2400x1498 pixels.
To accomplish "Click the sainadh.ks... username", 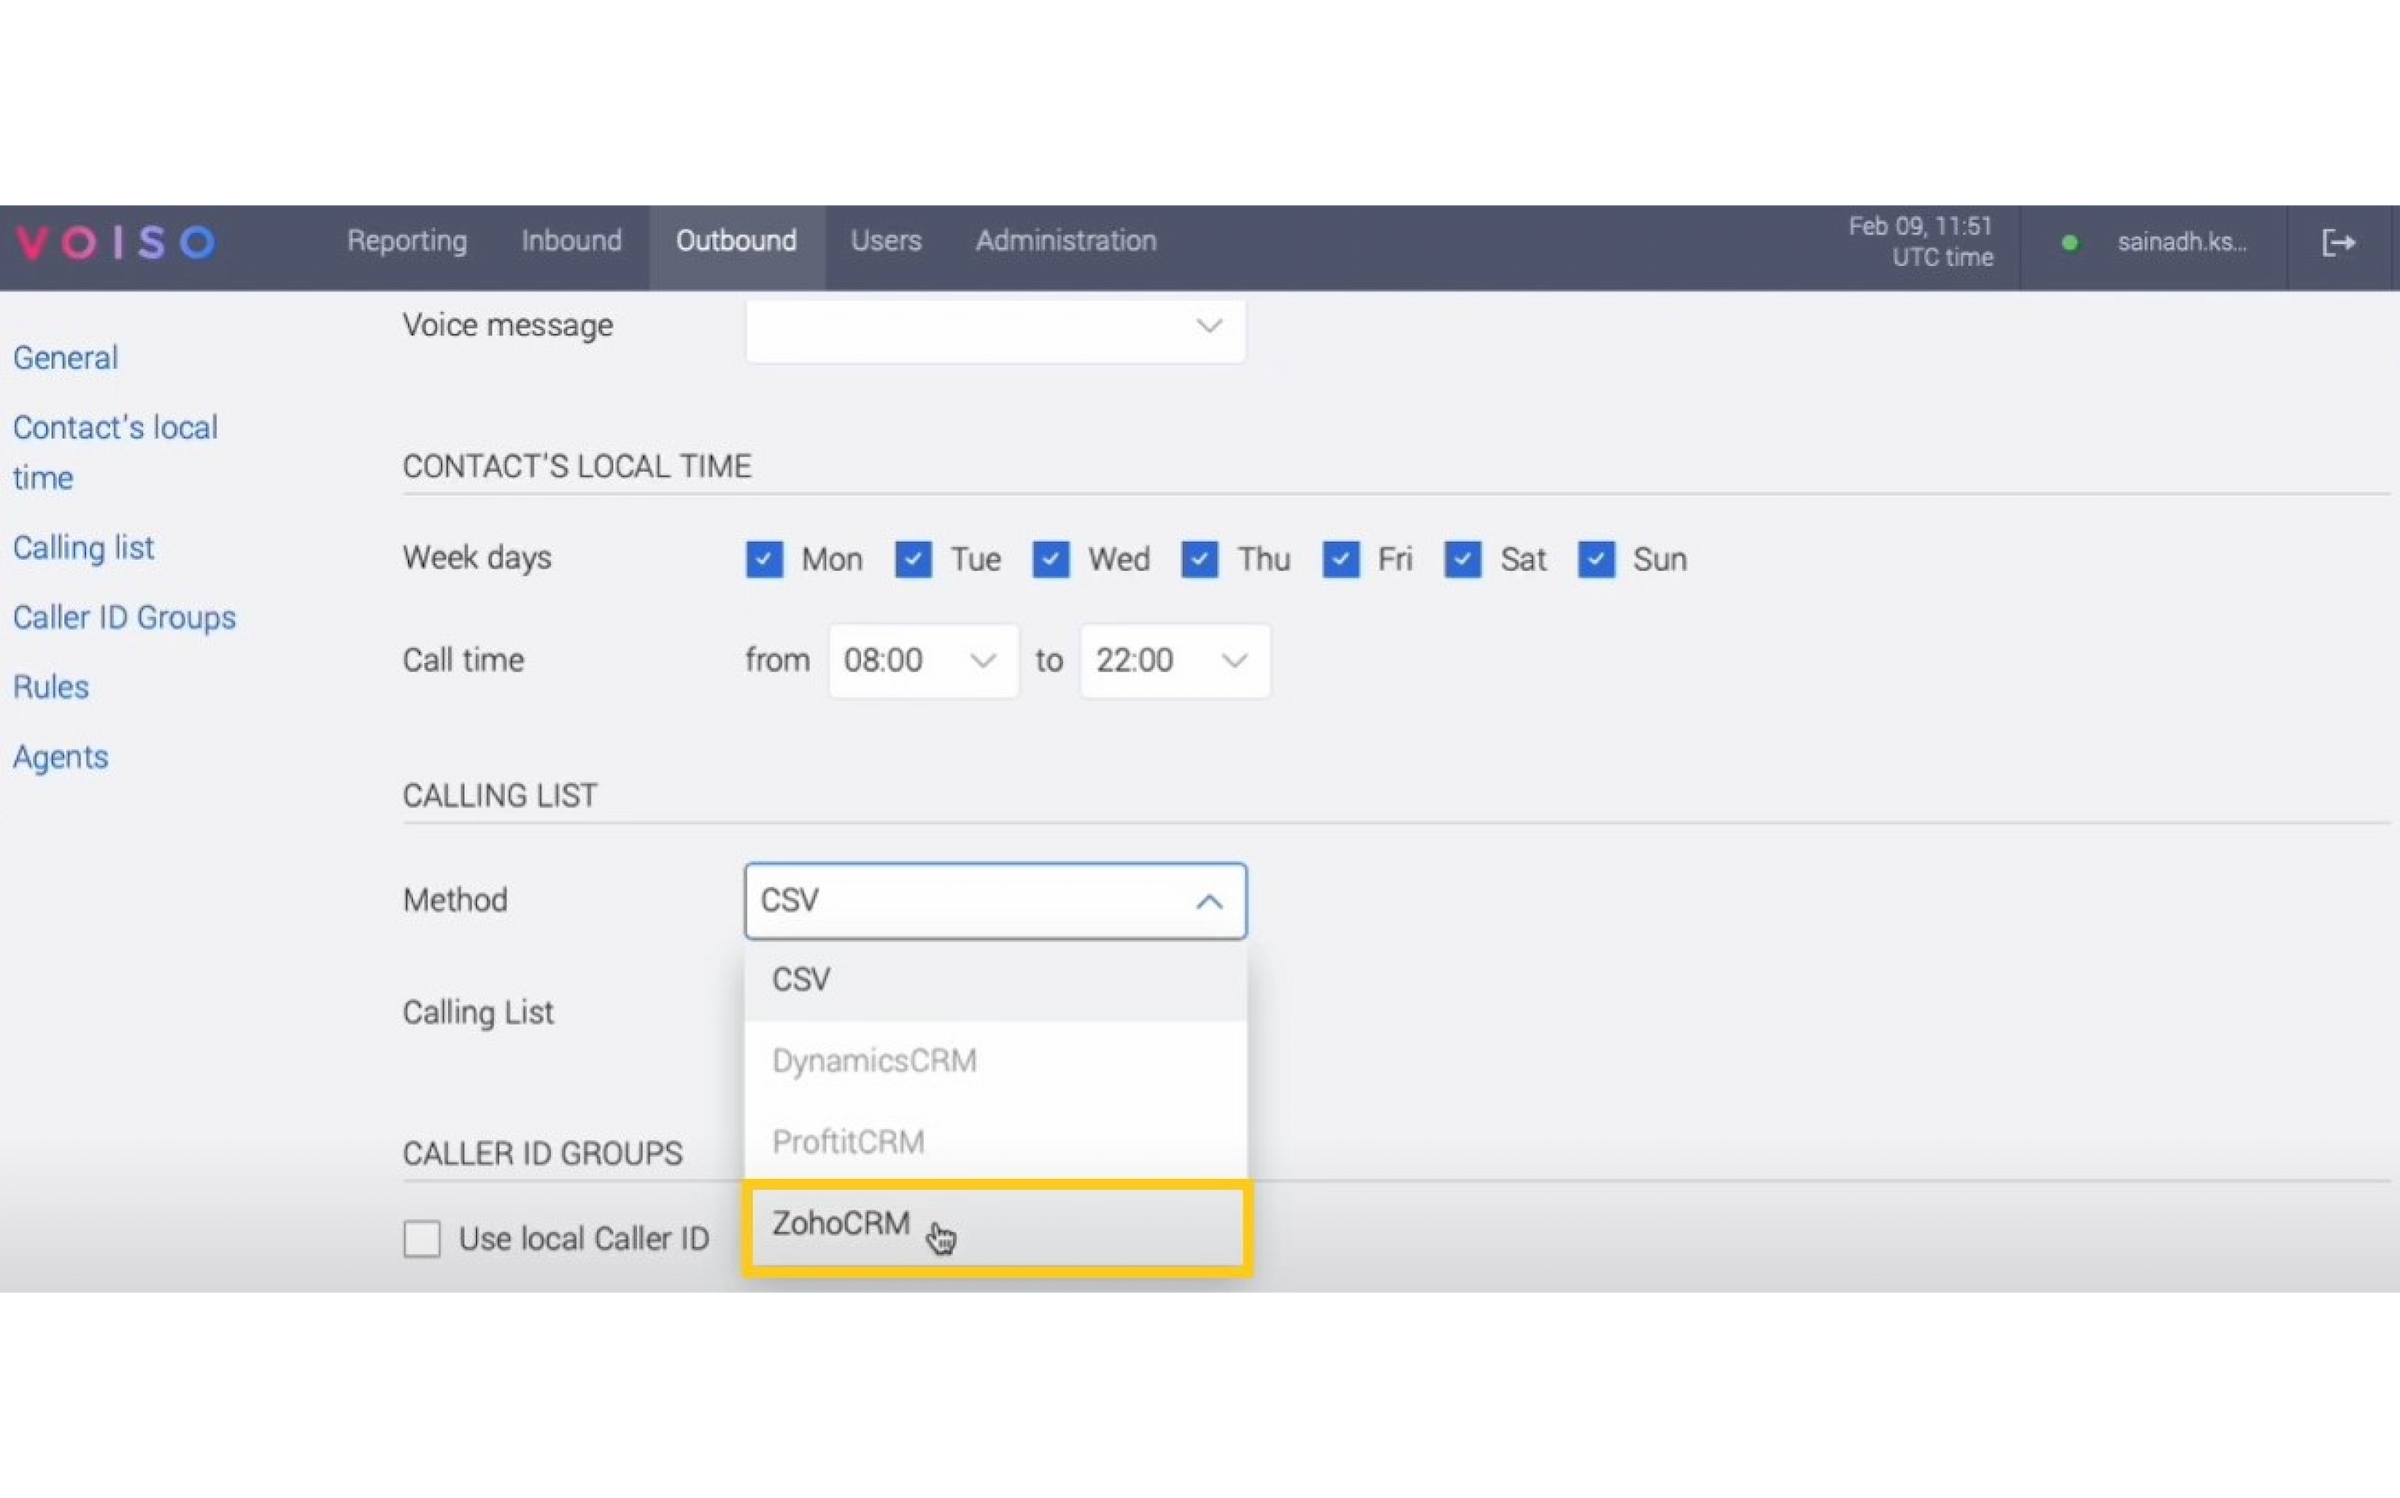I will 2181,242.
